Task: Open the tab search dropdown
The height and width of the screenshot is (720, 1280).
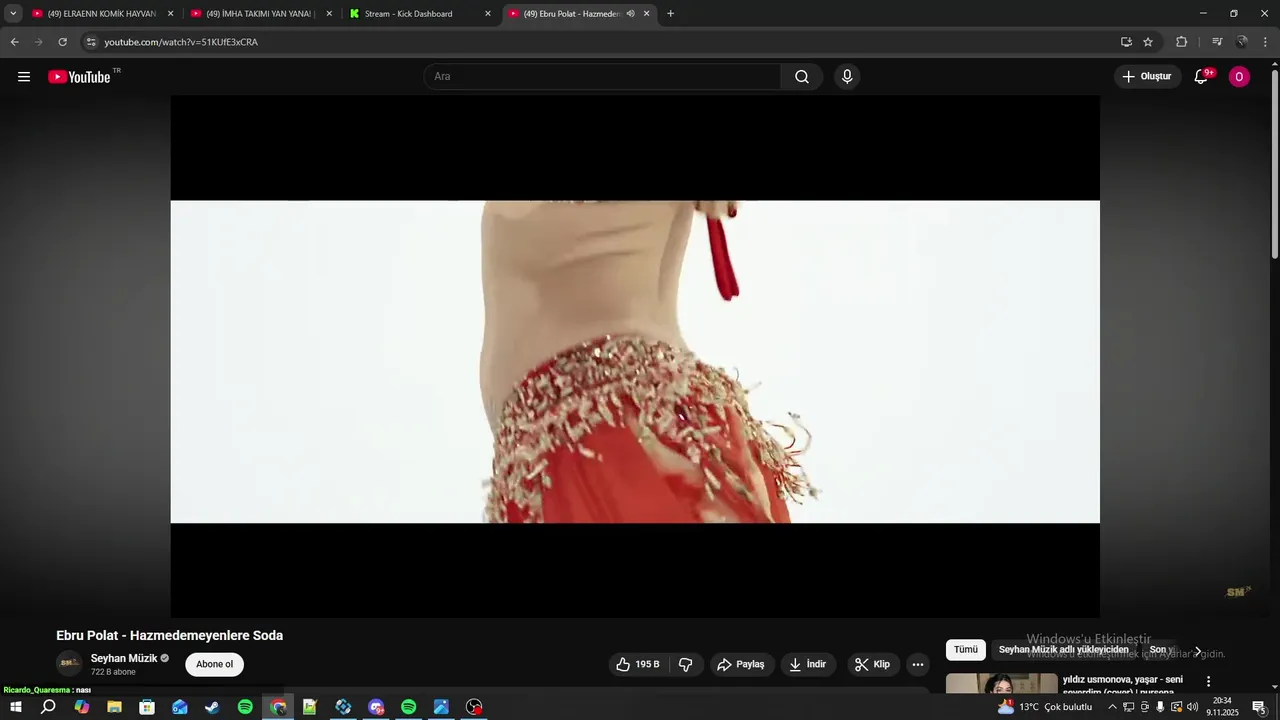Action: 13,14
